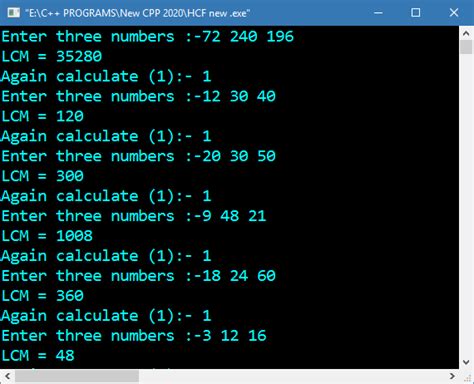Click the window title text "HCF new .exe"
Image resolution: width=474 pixels, height=384 pixels.
coord(219,13)
